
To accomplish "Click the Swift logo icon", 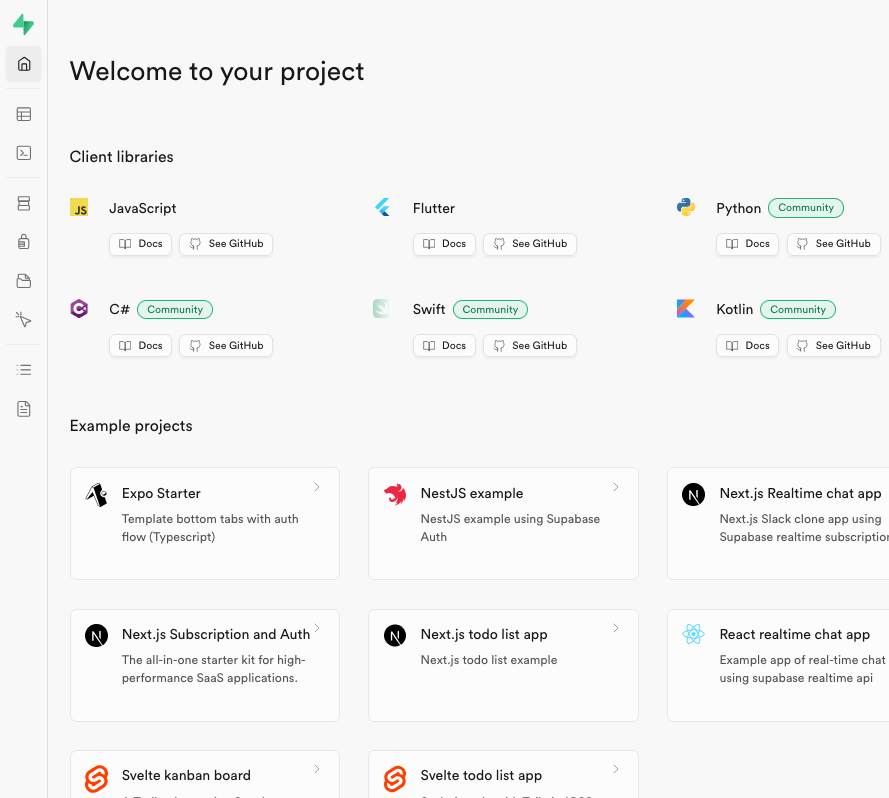I will (x=382, y=309).
